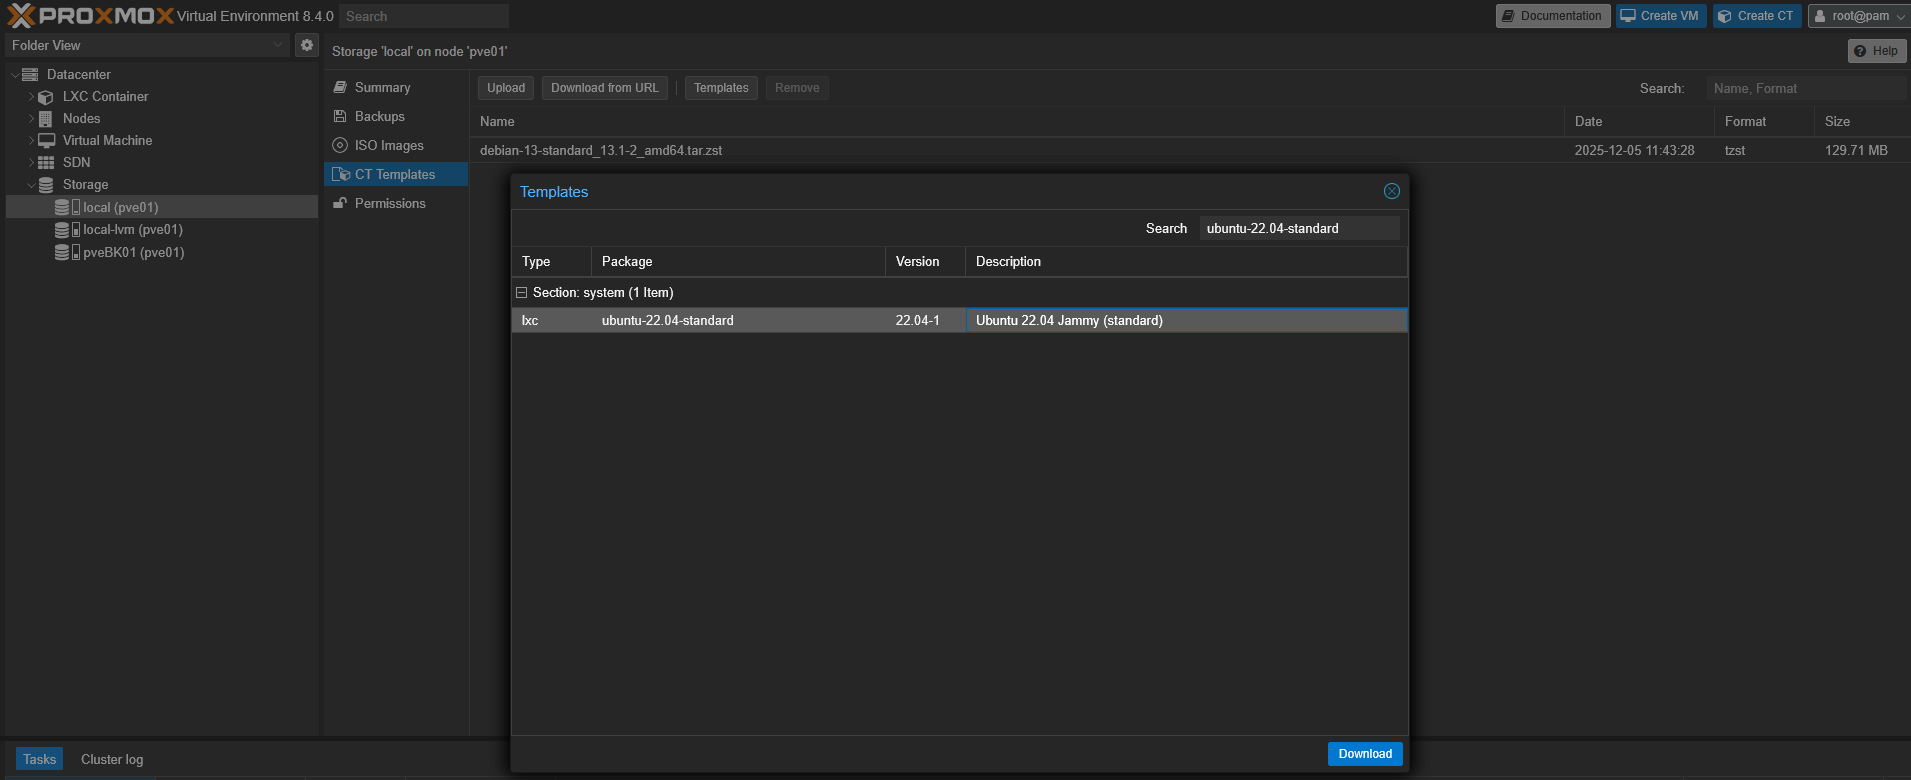Select the local-lvm (pve01) storage icon
The image size is (1911, 780).
(x=63, y=230)
